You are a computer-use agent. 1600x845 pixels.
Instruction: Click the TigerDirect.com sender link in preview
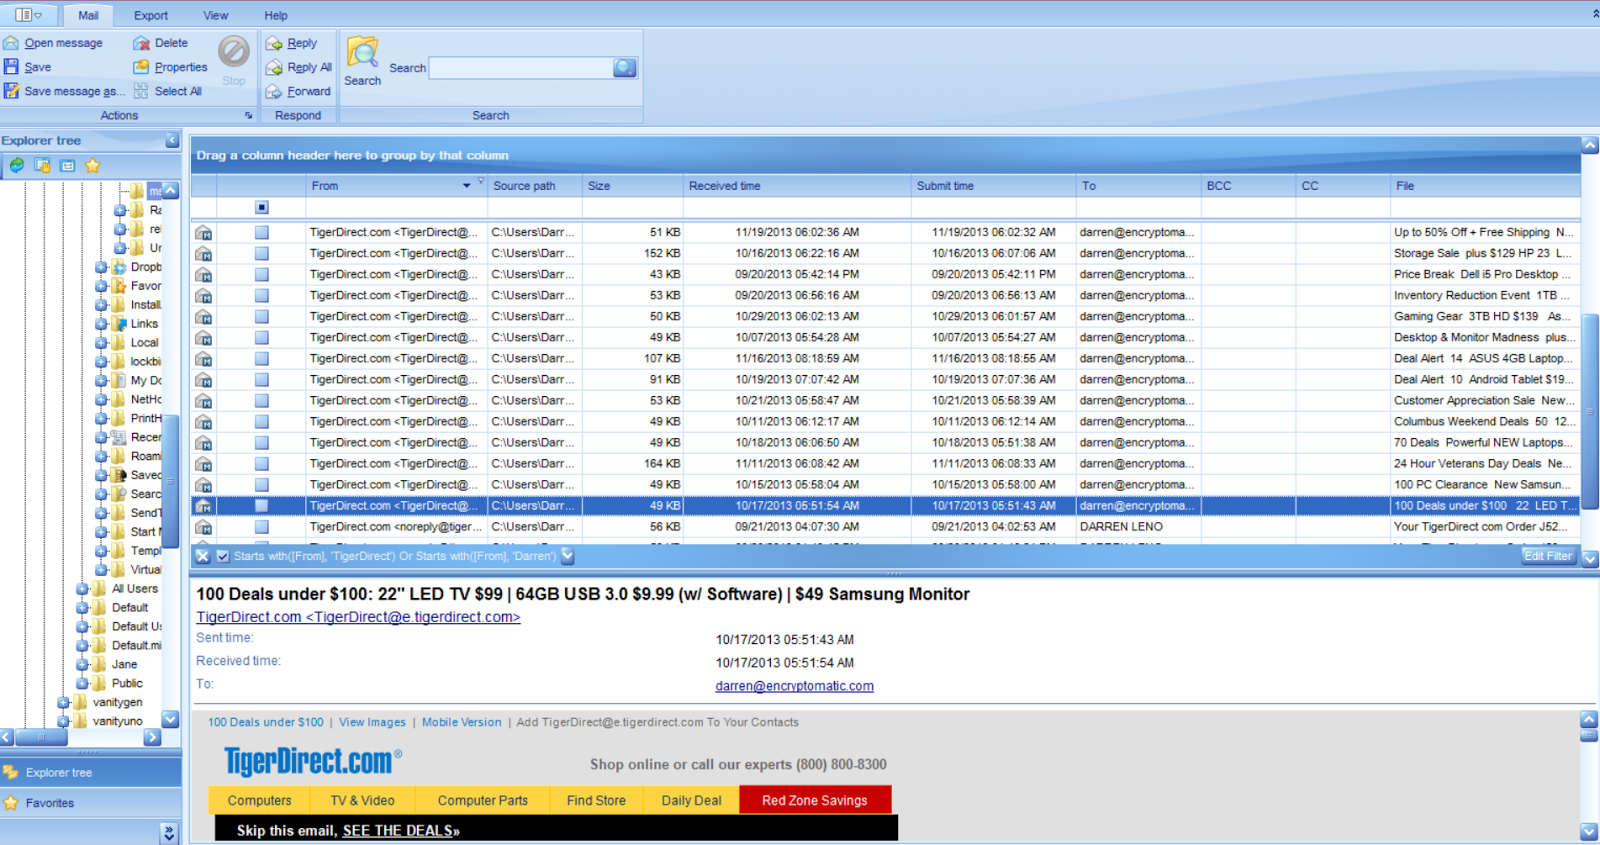358,617
